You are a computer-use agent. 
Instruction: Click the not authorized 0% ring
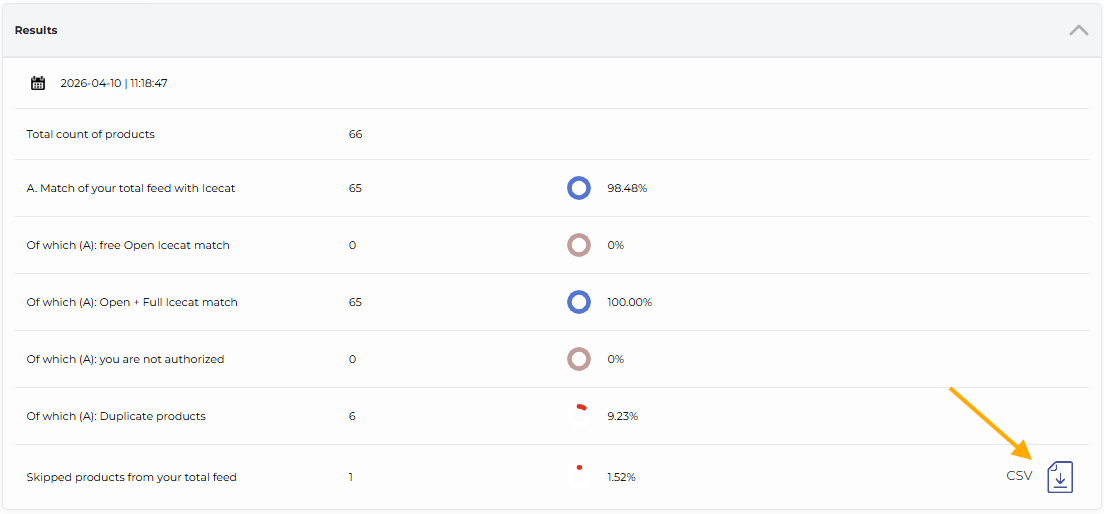pos(579,359)
